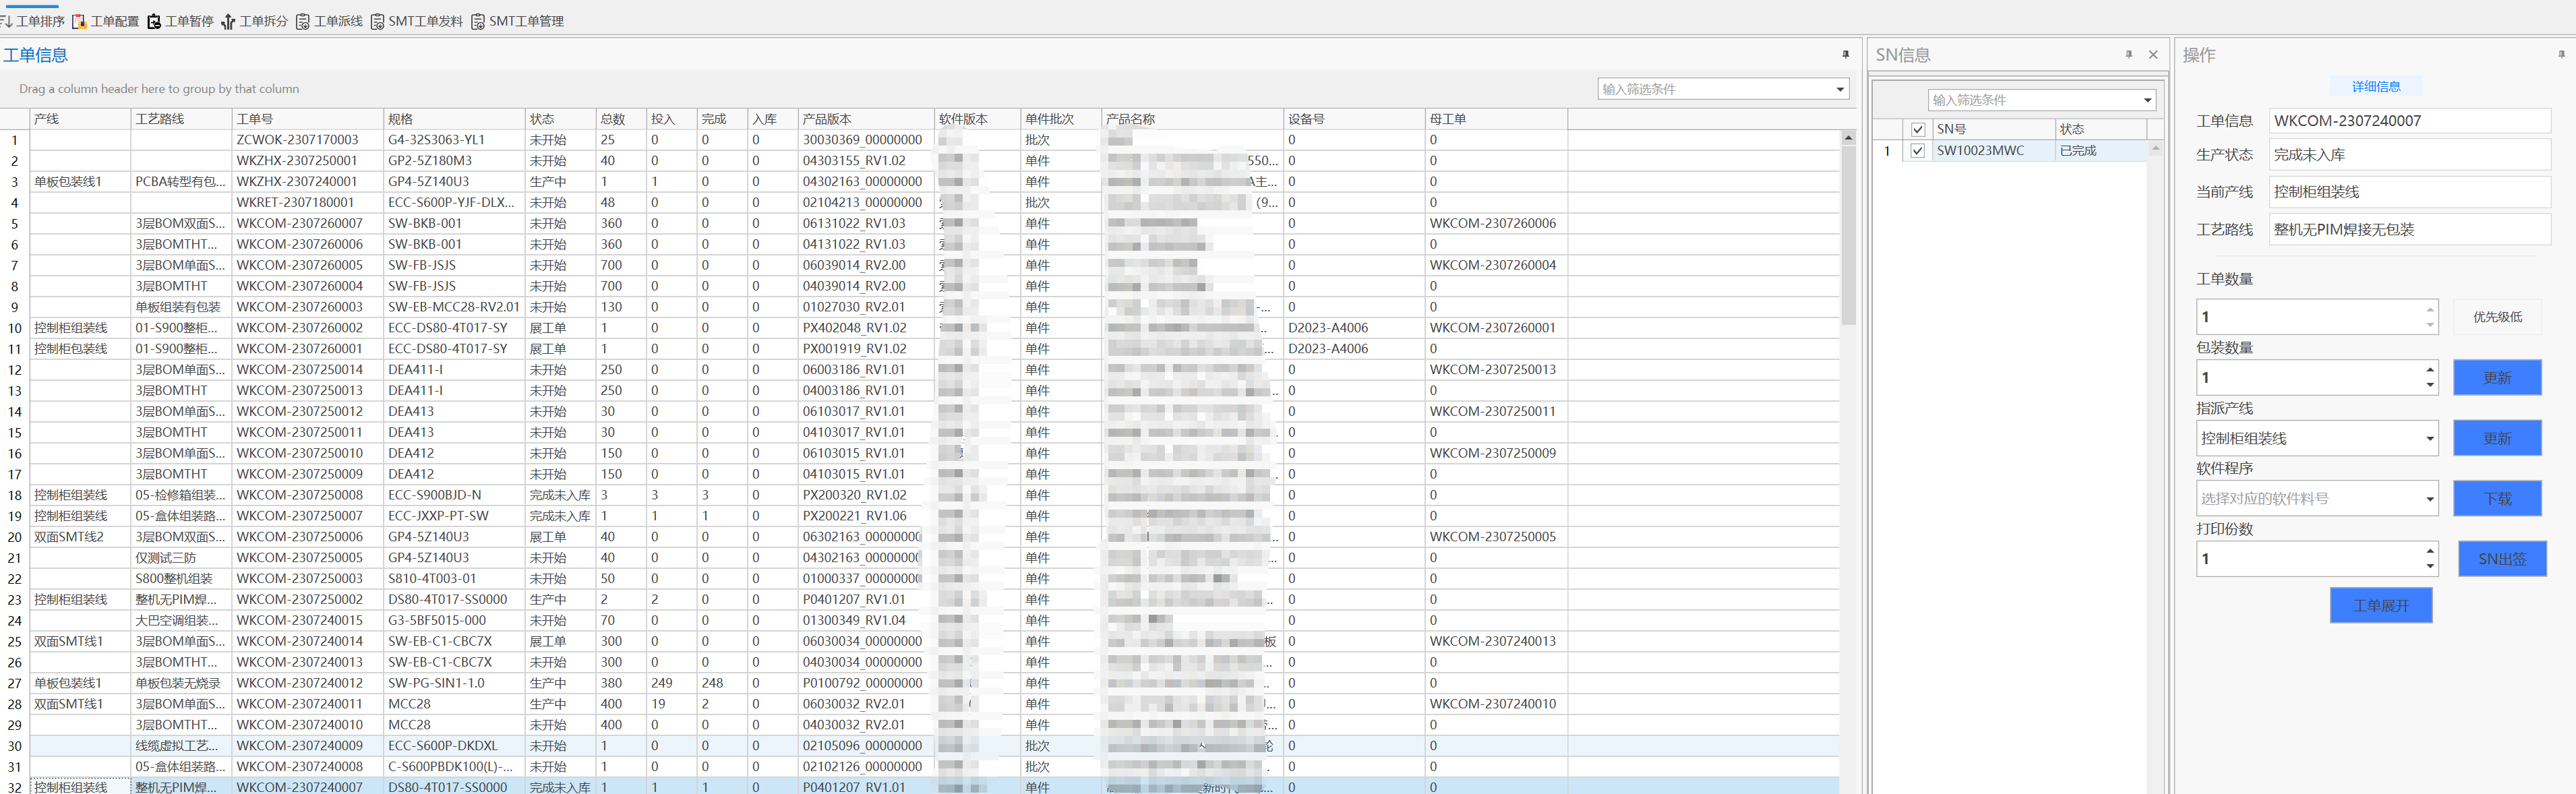
Task: Click the SMT工单管理 icon
Action: pos(478,21)
